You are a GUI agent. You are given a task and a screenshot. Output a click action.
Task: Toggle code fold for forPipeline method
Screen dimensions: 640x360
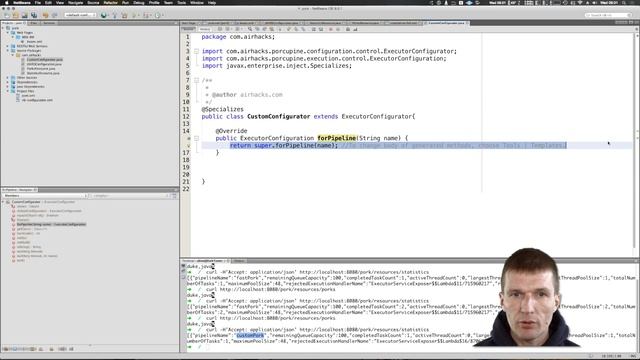[x=196, y=138]
